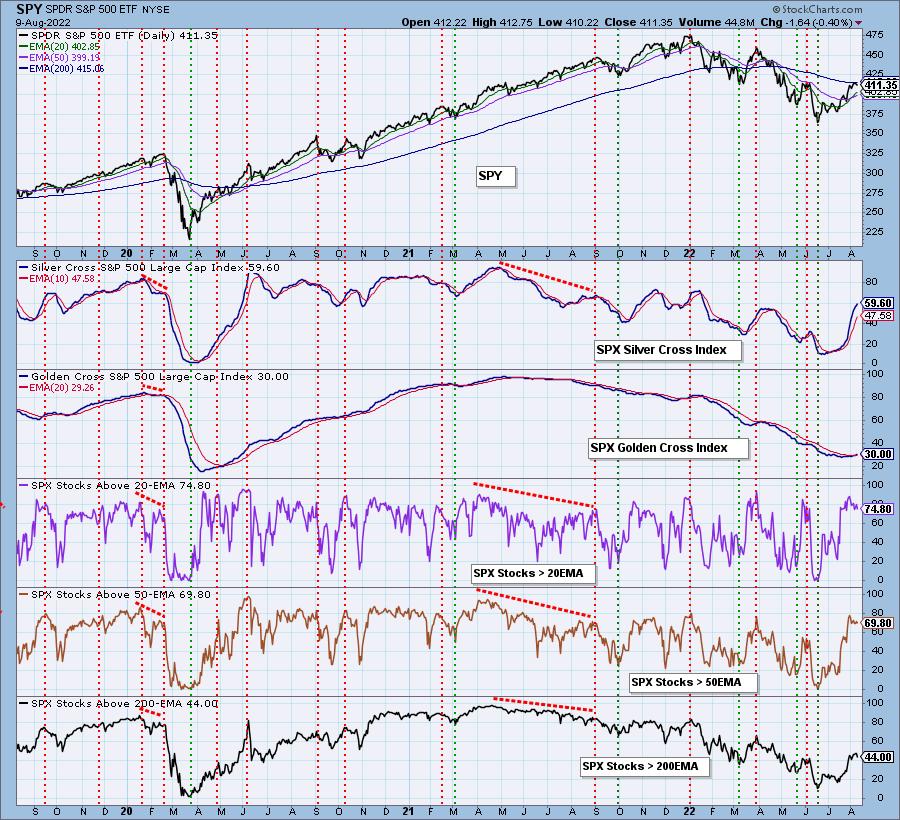Click the 225 price axis label
This screenshot has height=820, width=900.
point(874,231)
